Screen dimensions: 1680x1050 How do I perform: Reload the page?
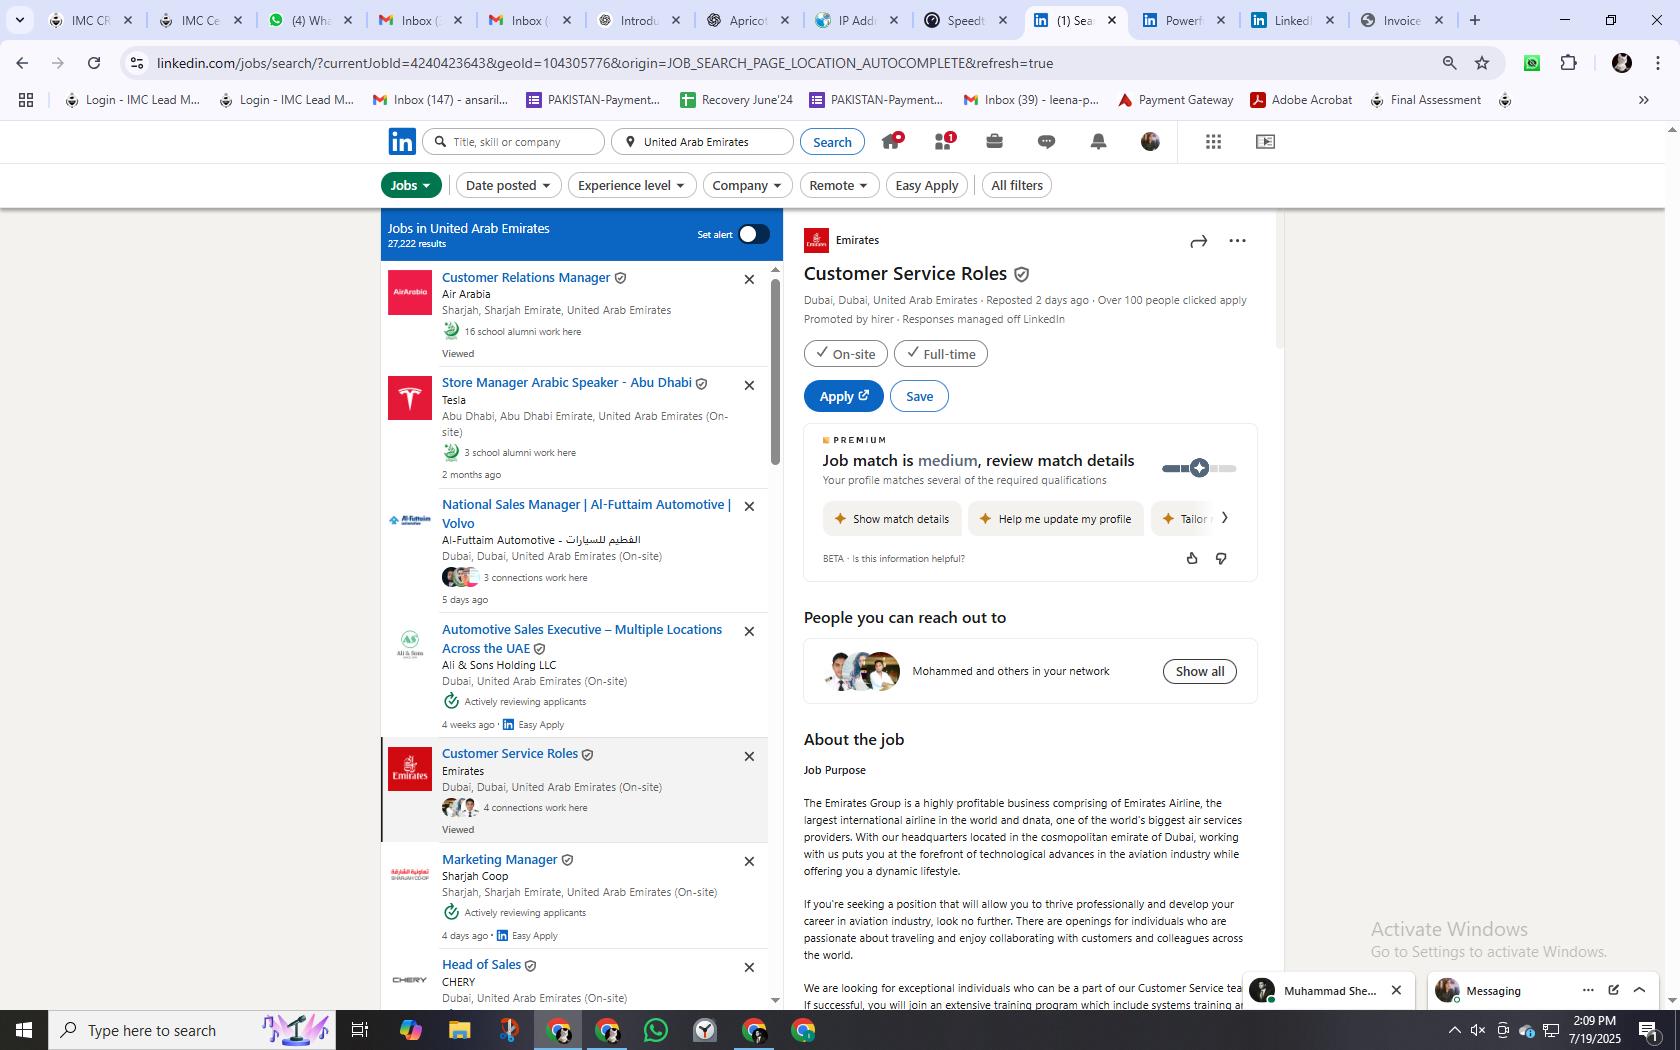[x=94, y=63]
